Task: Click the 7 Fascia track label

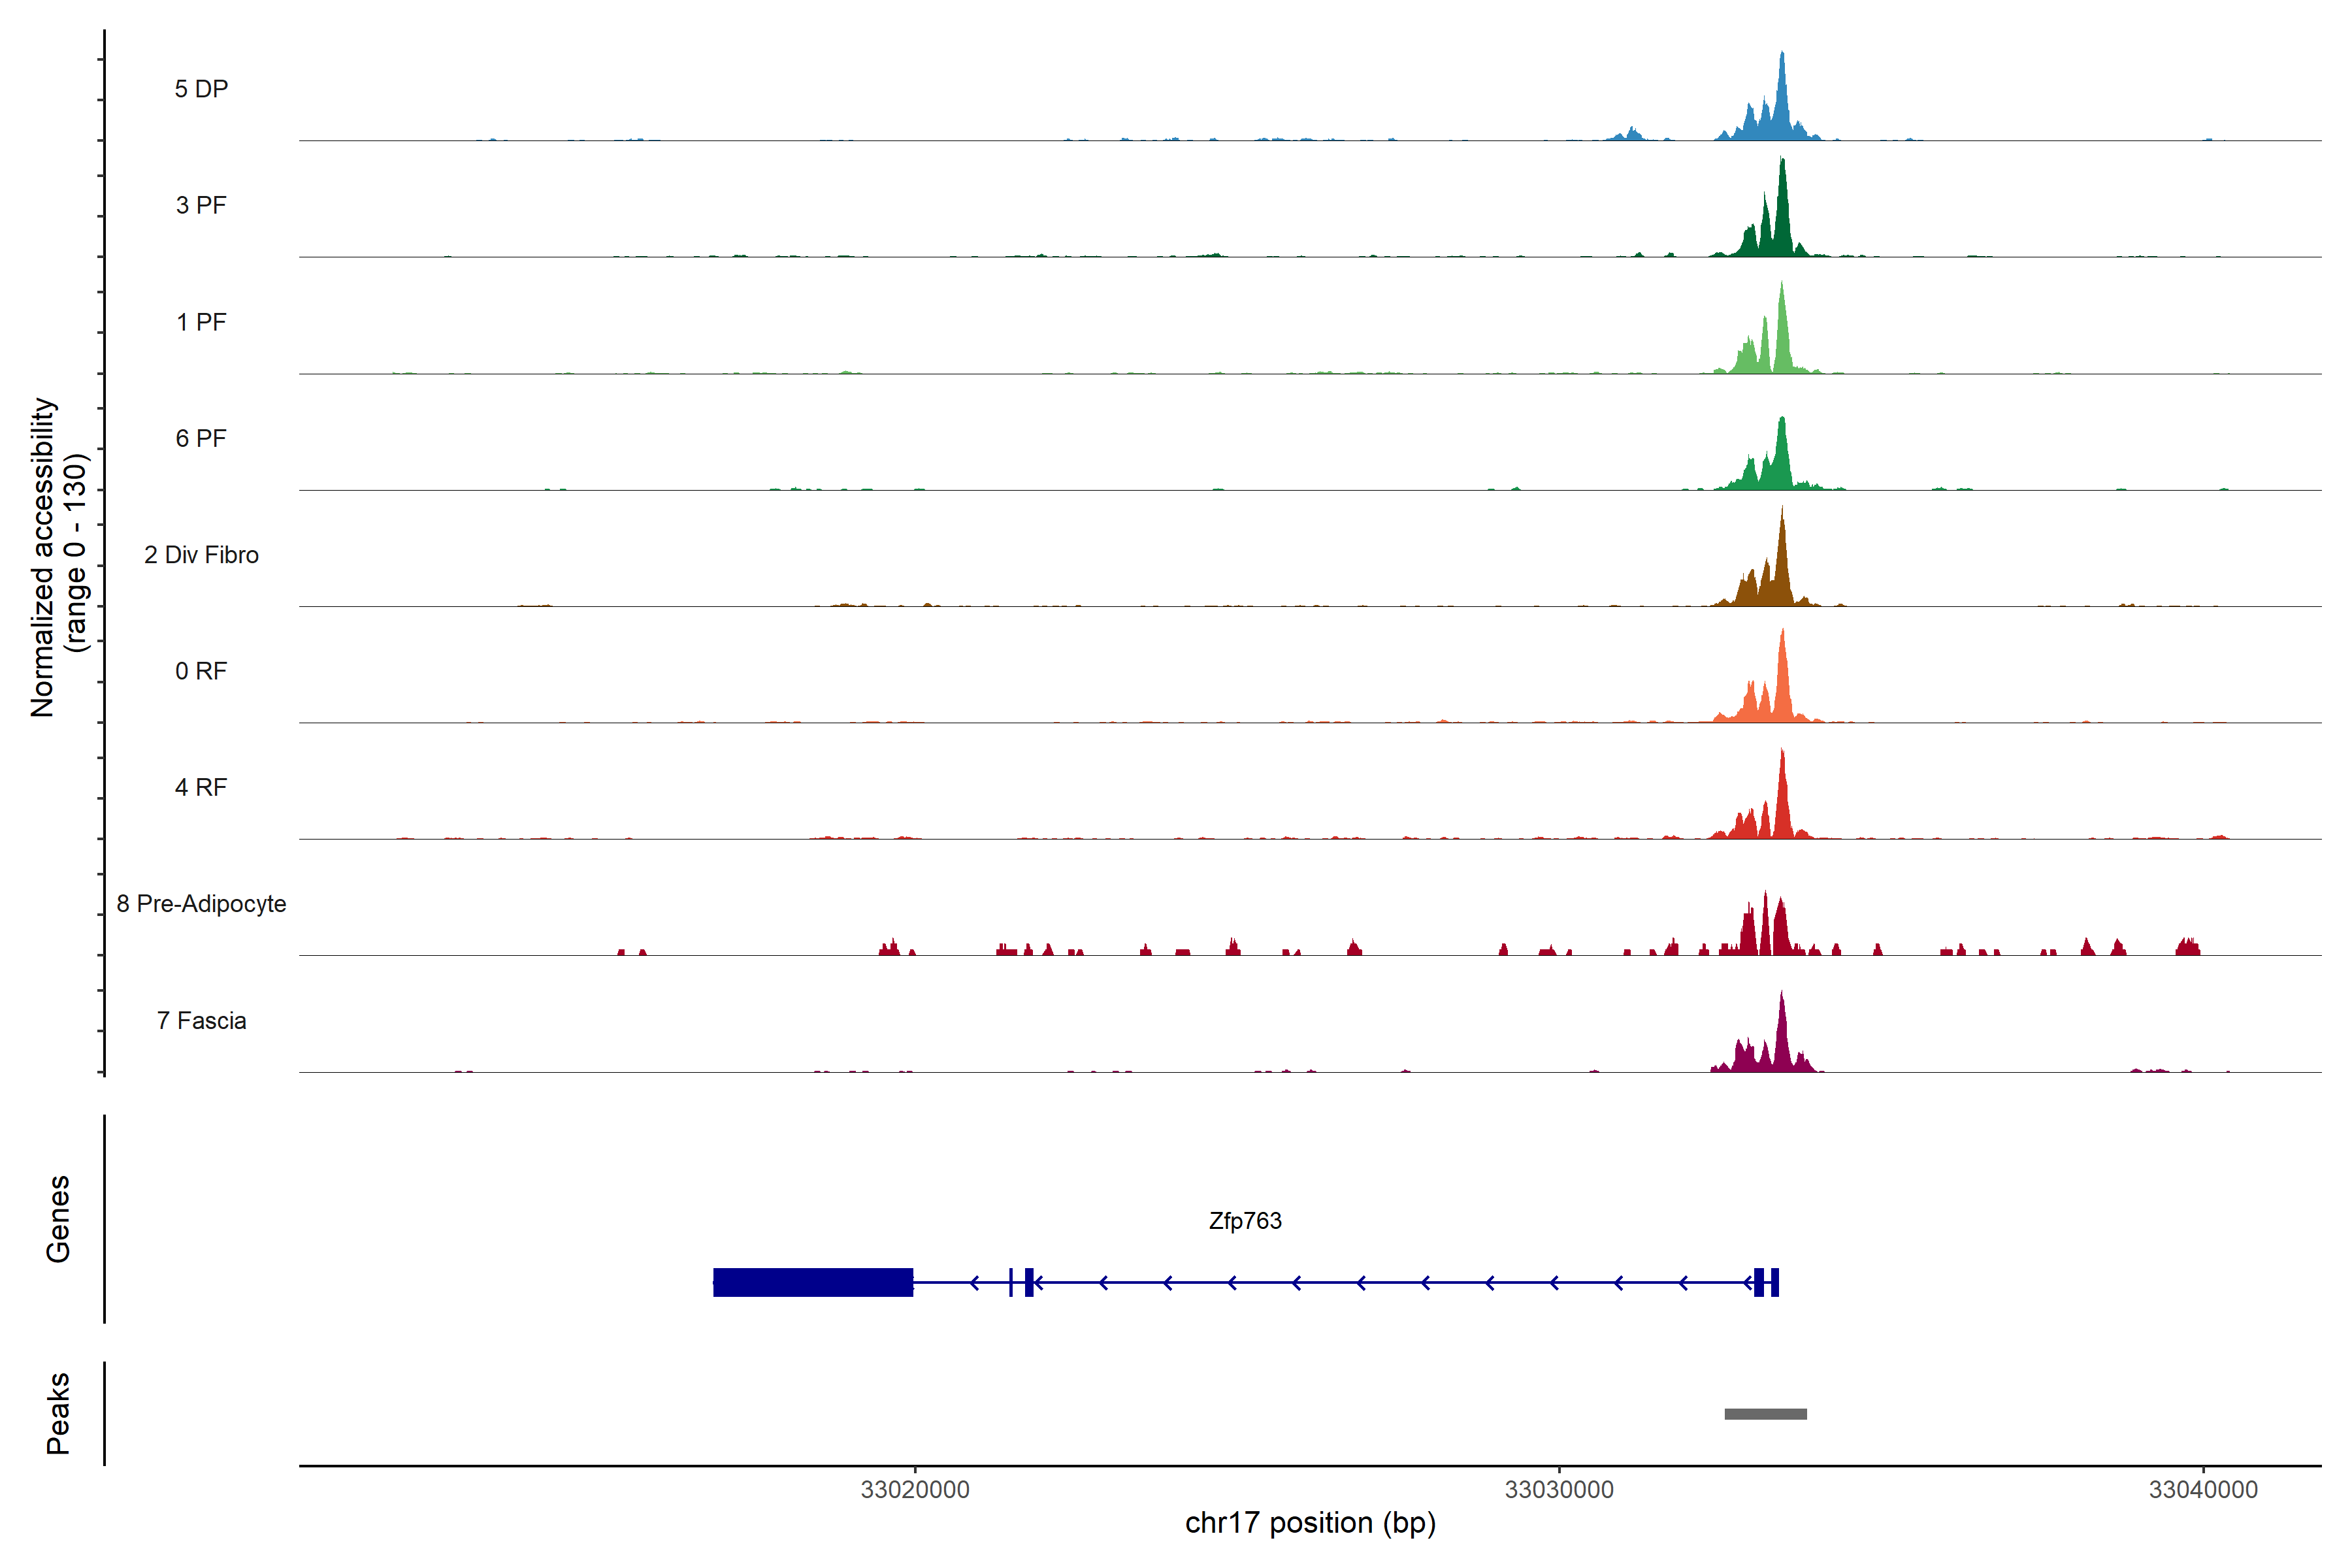Action: (x=201, y=1020)
